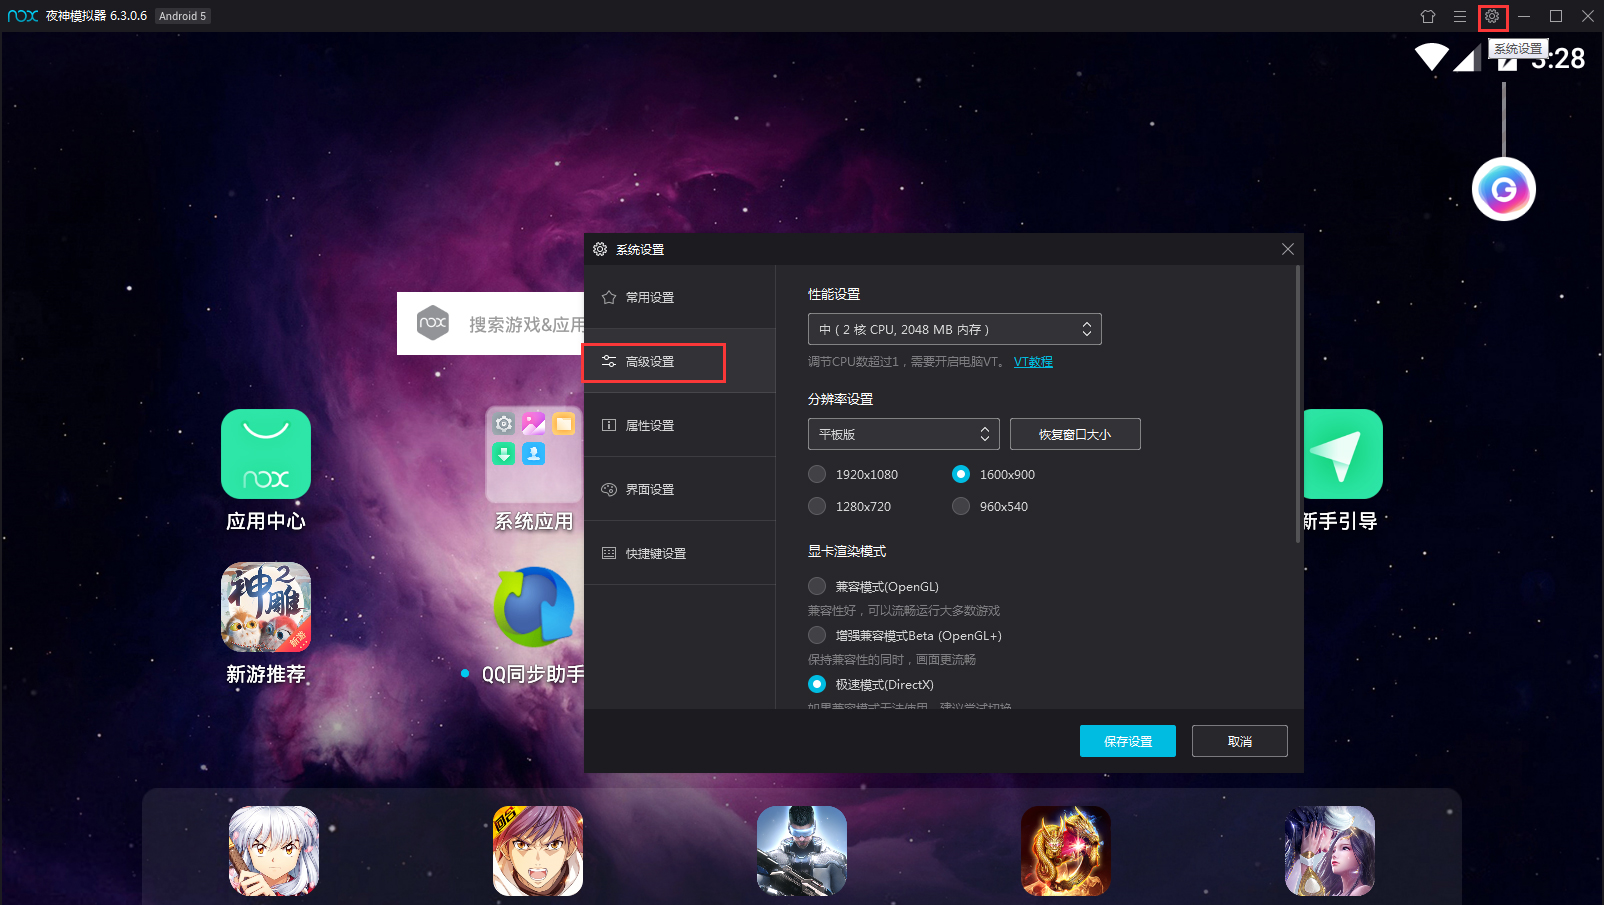
Task: Switch to the 属性设置 settings tab
Action: tap(648, 425)
